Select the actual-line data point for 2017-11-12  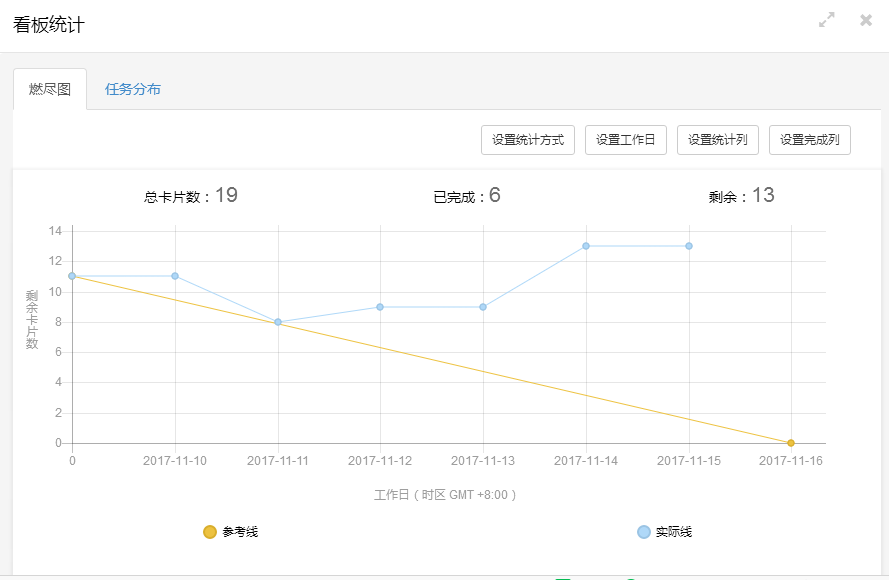380,307
